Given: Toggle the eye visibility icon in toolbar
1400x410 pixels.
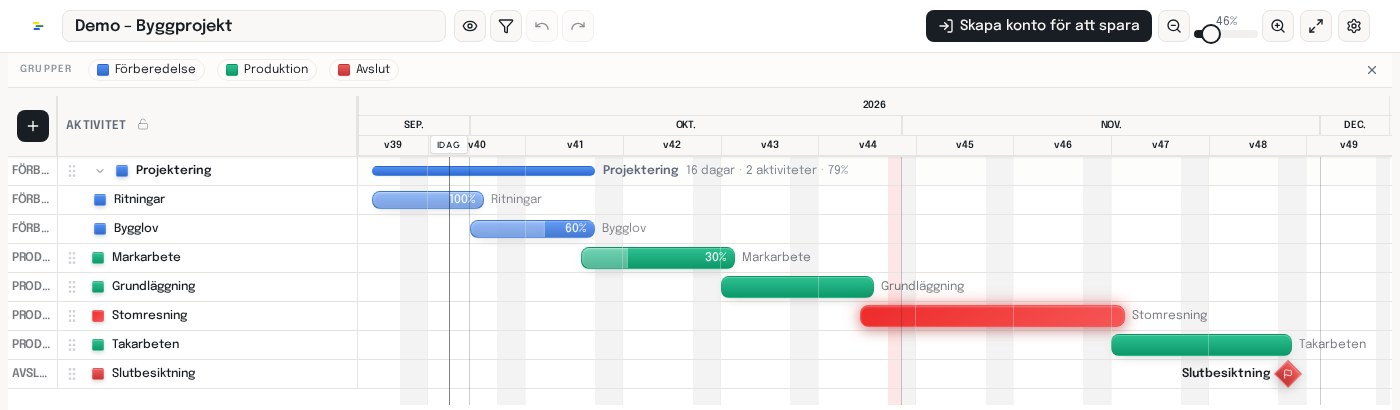Looking at the screenshot, I should tap(470, 26).
